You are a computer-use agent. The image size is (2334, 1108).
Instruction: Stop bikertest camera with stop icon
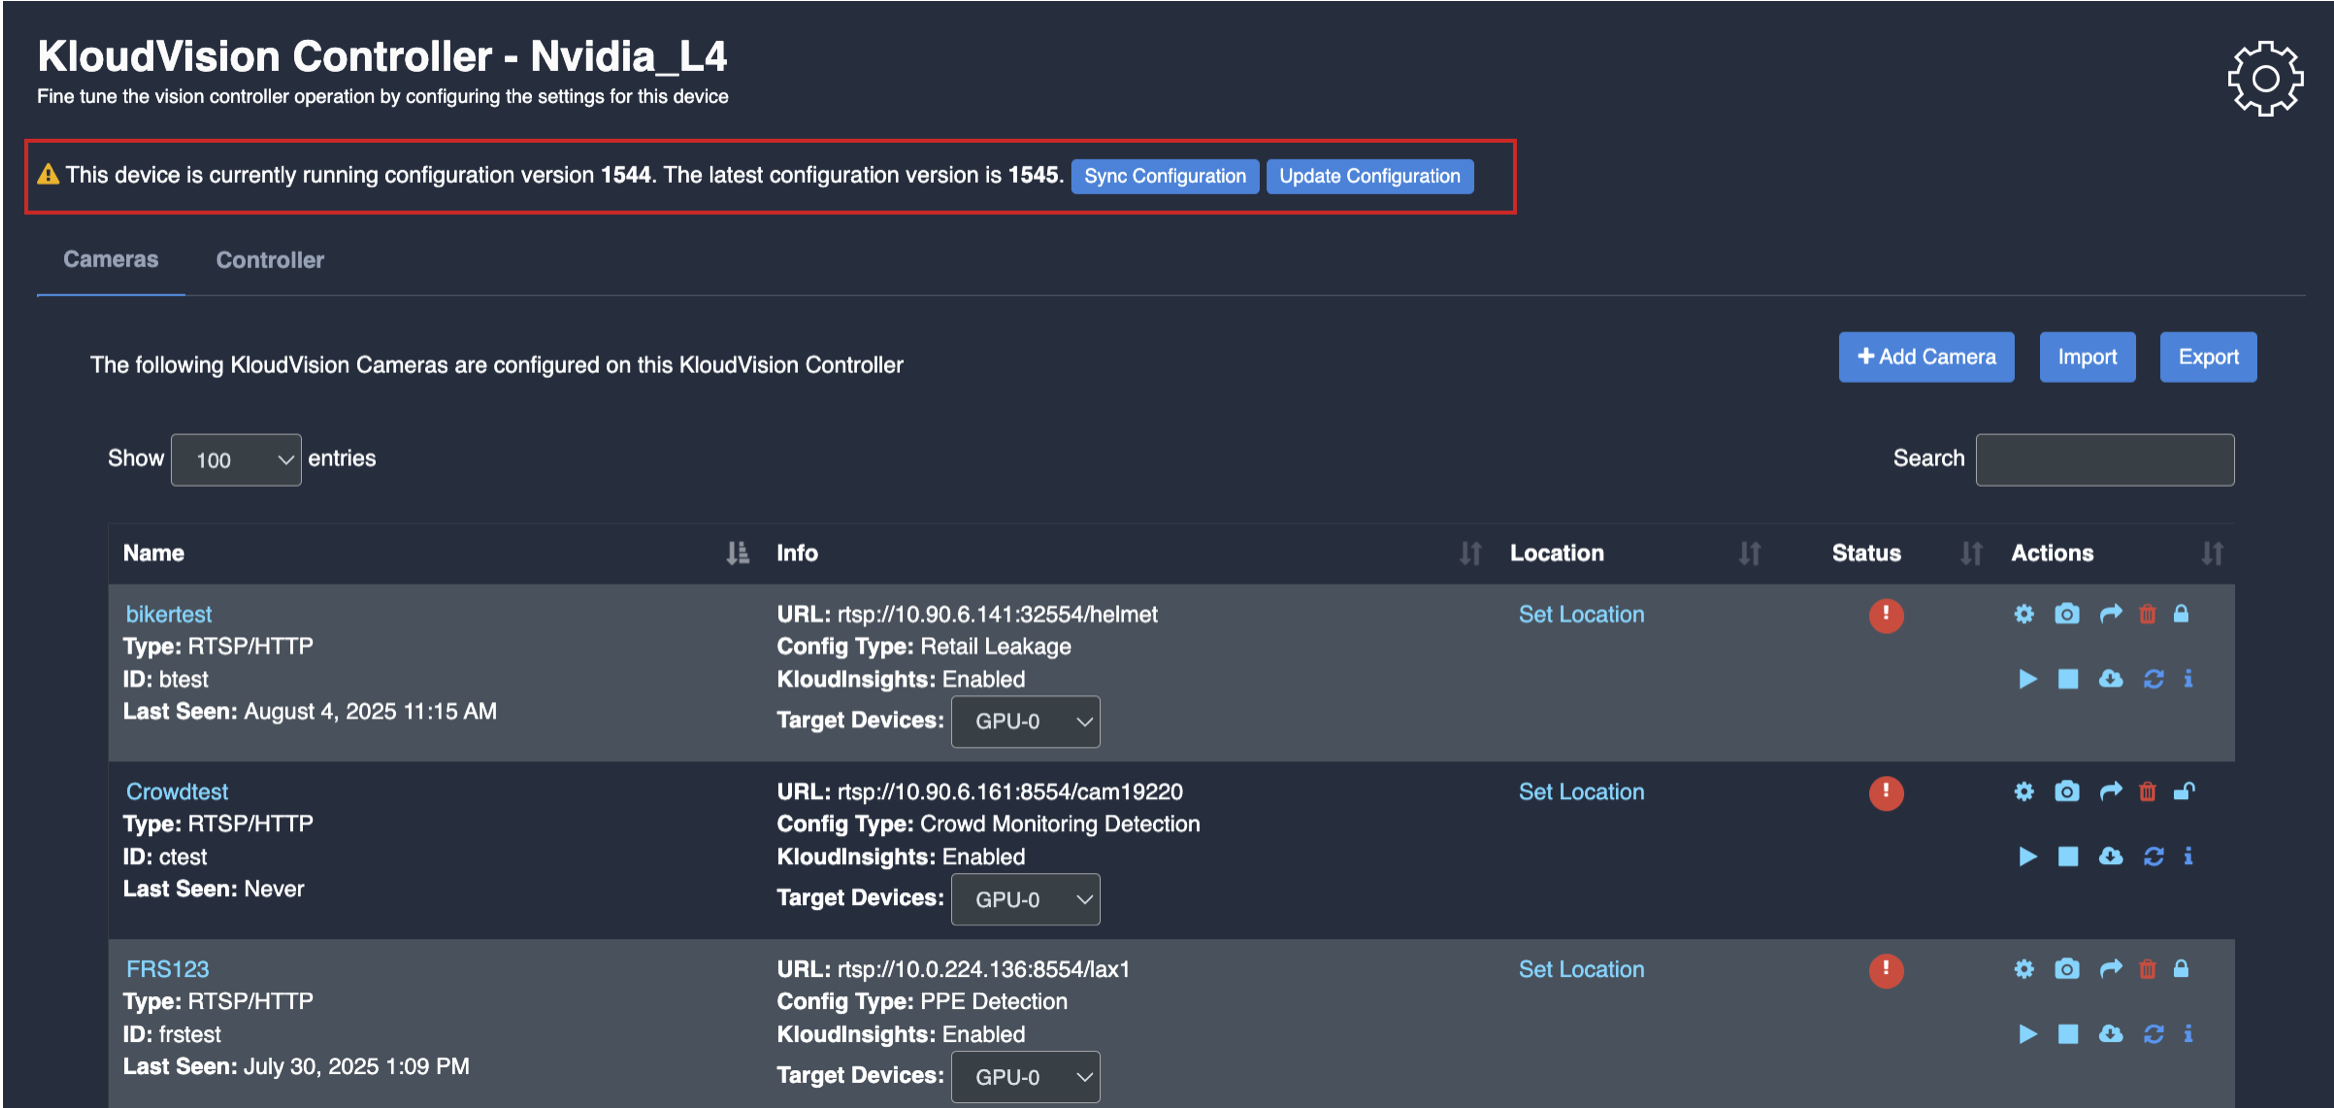point(2068,679)
